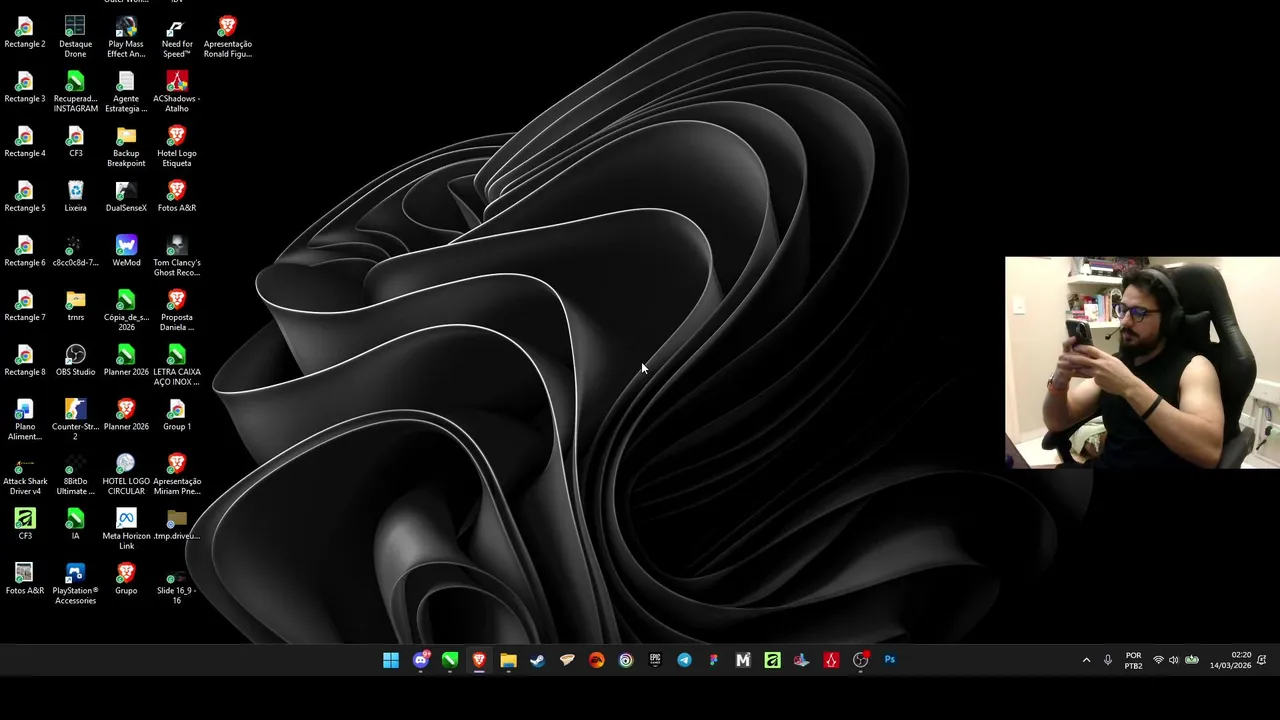Open the LETRA CAIXA AÇO INOX file
1280x720 pixels.
pos(177,365)
